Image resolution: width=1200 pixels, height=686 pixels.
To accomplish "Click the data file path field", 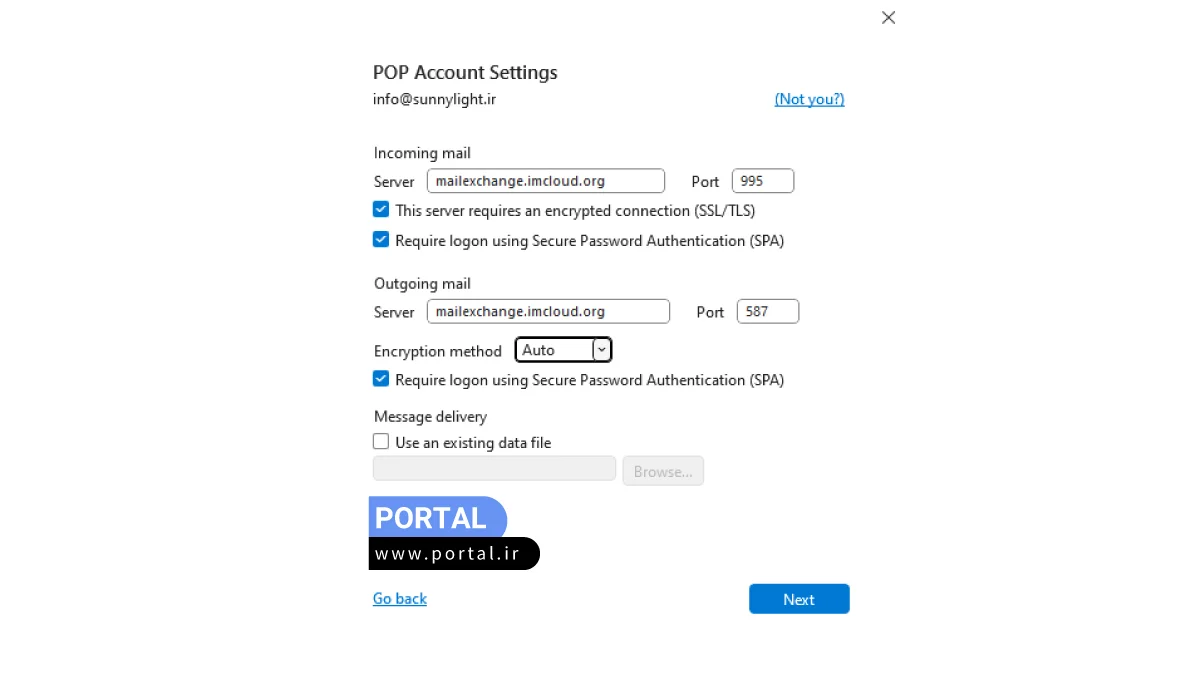I will [494, 469].
